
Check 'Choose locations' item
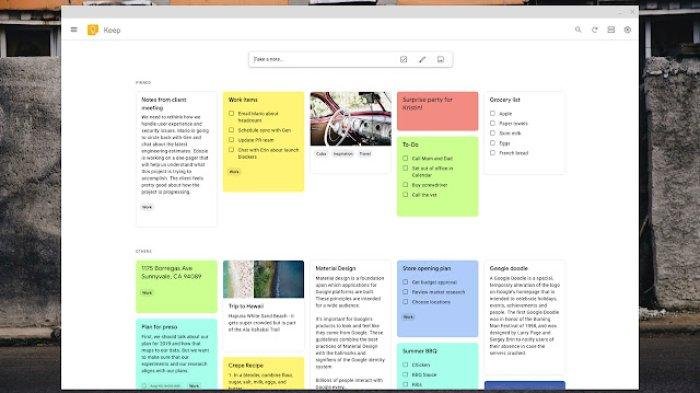405,302
